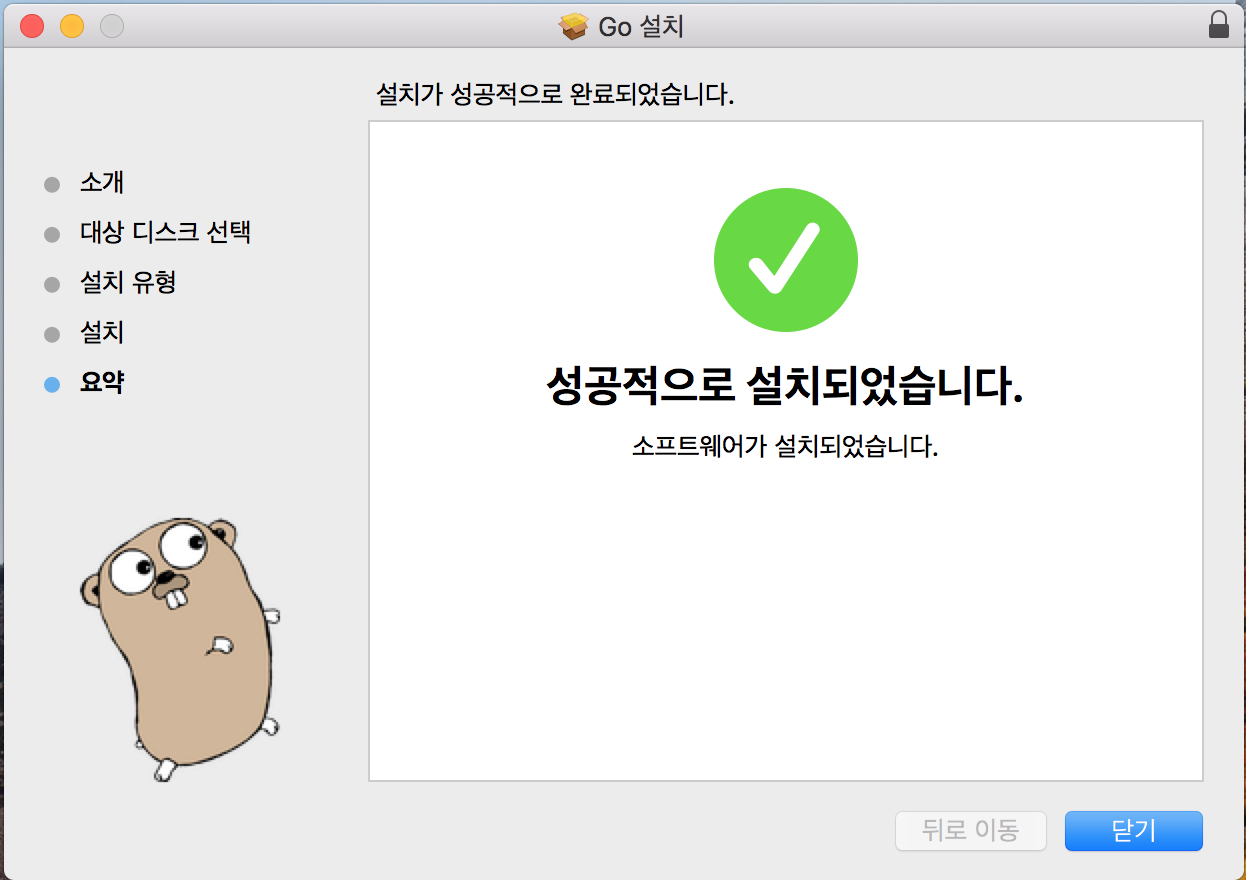The height and width of the screenshot is (880, 1246).
Task: Click the gray bullet next to 설치 유형
Action: (52, 284)
